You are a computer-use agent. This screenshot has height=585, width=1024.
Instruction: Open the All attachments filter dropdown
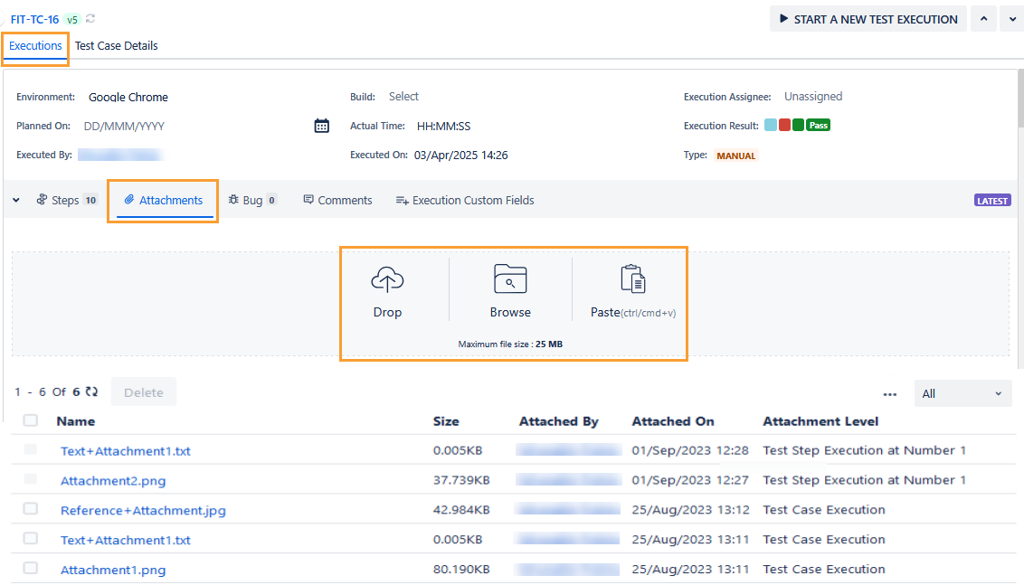962,393
